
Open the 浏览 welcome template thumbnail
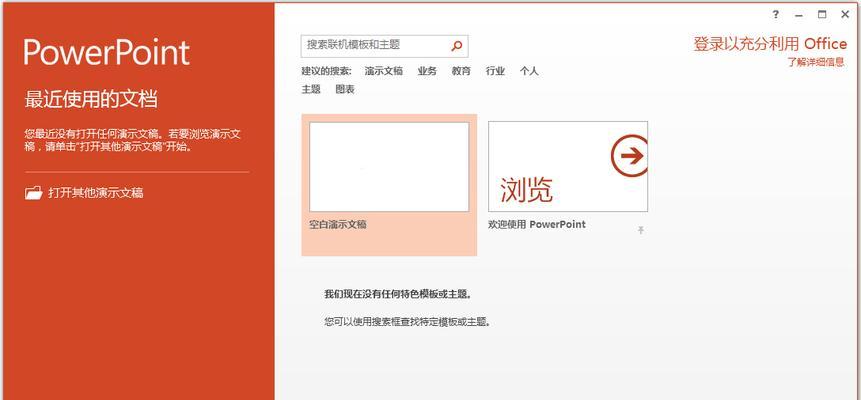point(568,166)
